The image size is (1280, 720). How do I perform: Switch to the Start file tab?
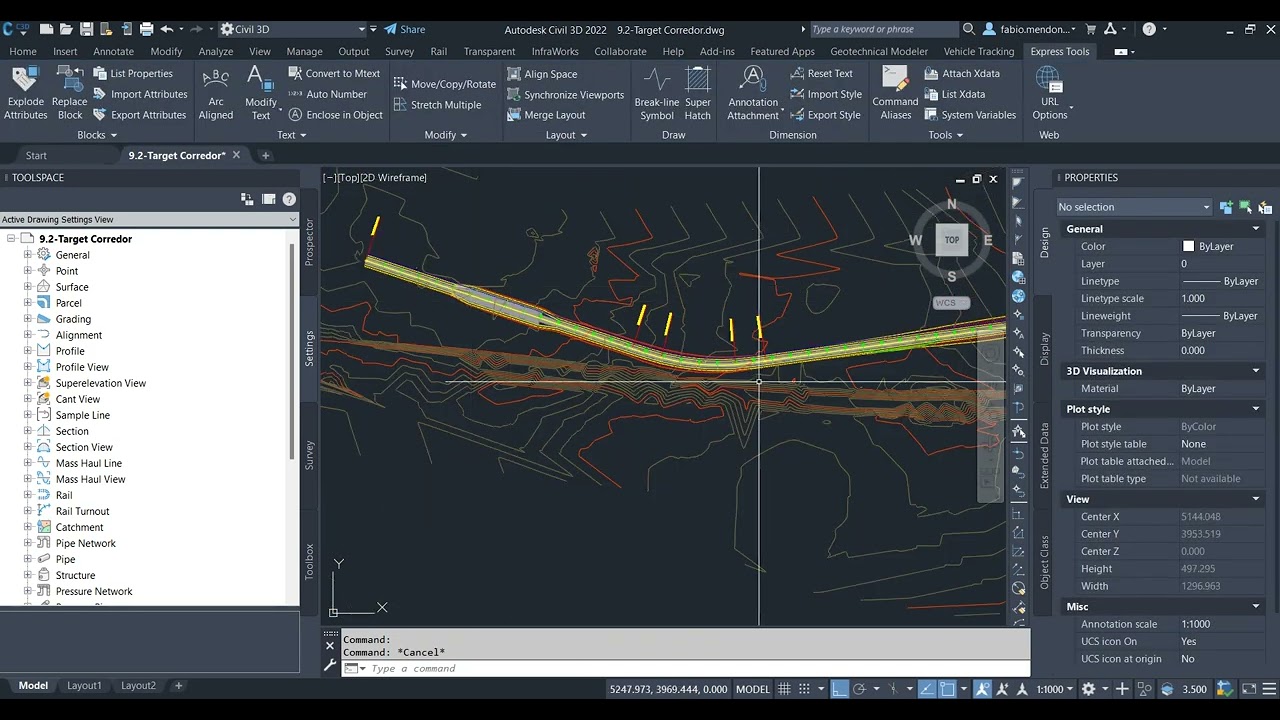pos(36,156)
